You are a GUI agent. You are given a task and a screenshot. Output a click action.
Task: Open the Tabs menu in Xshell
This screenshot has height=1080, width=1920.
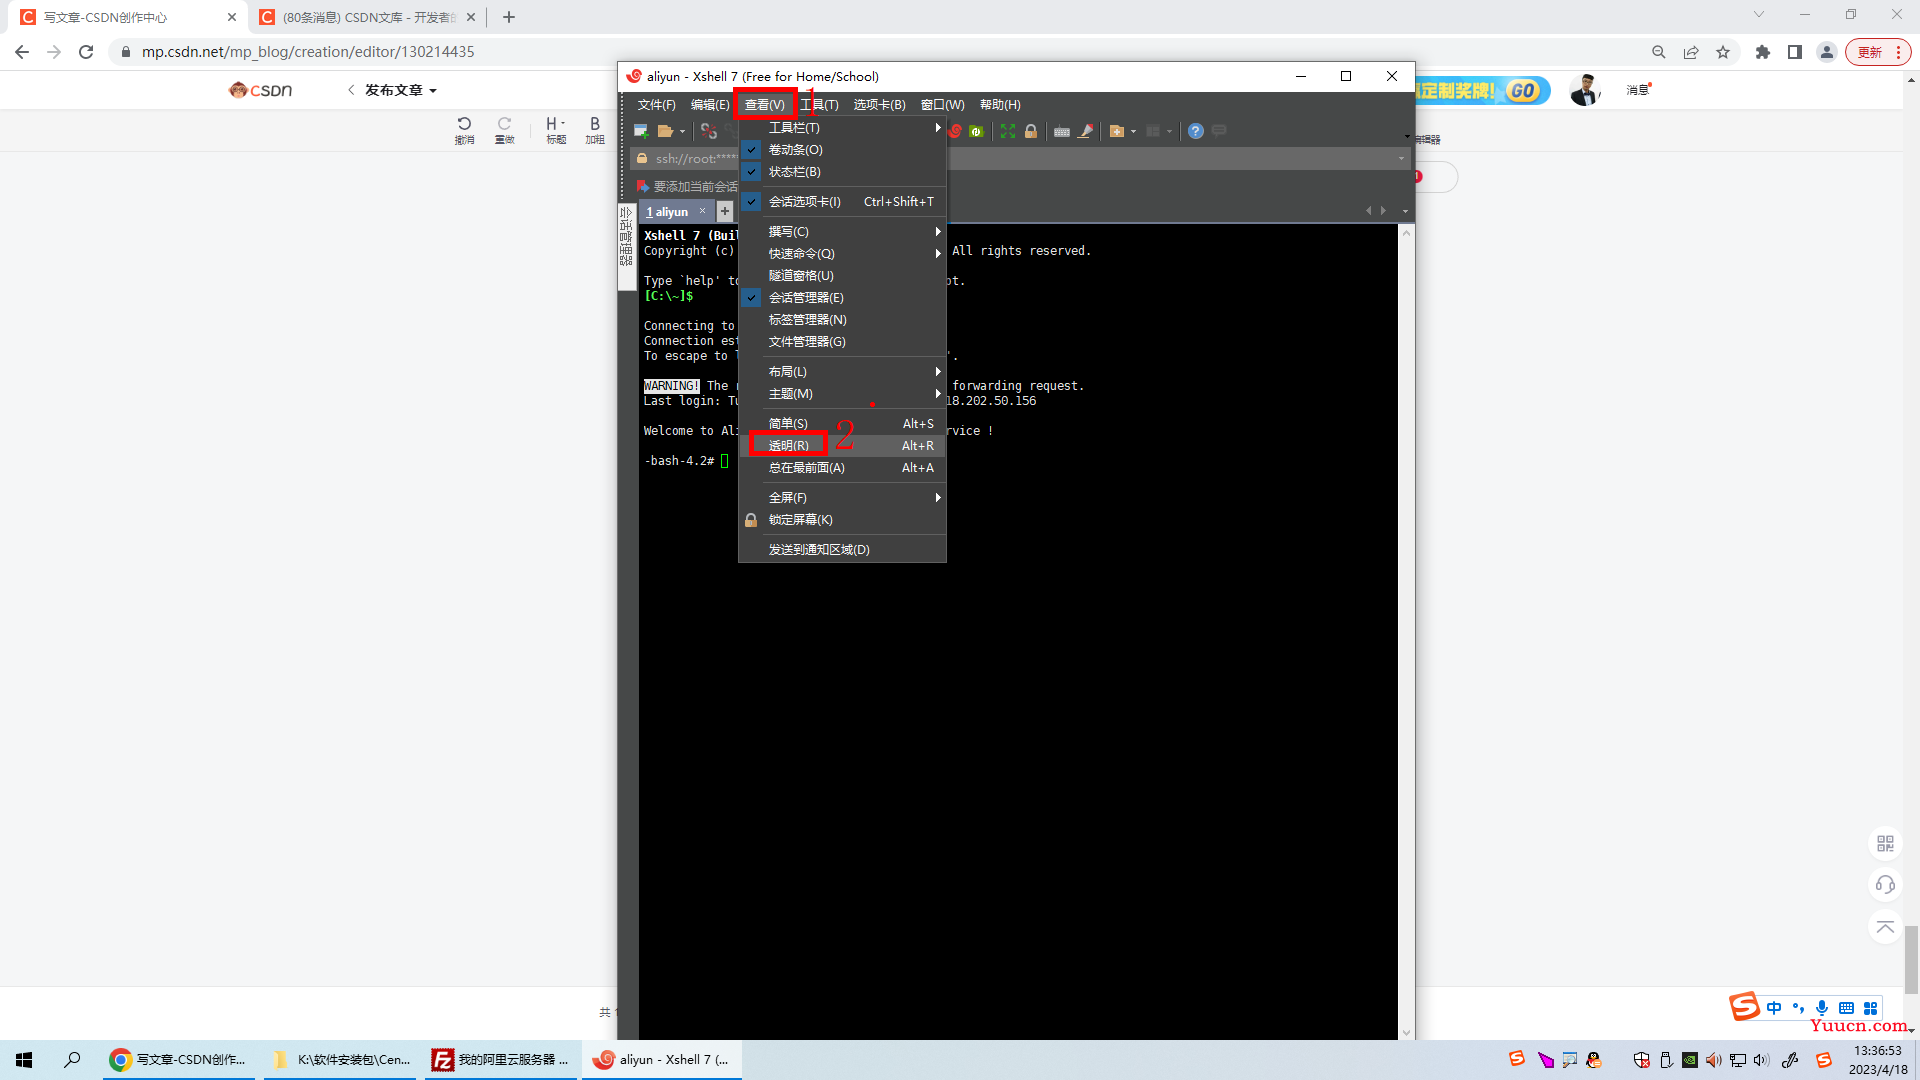point(879,105)
